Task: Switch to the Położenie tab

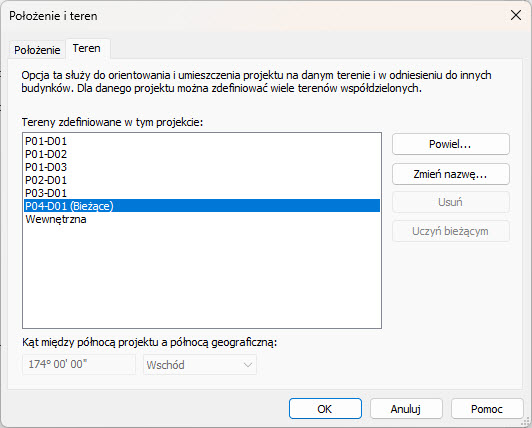Action: [37, 50]
